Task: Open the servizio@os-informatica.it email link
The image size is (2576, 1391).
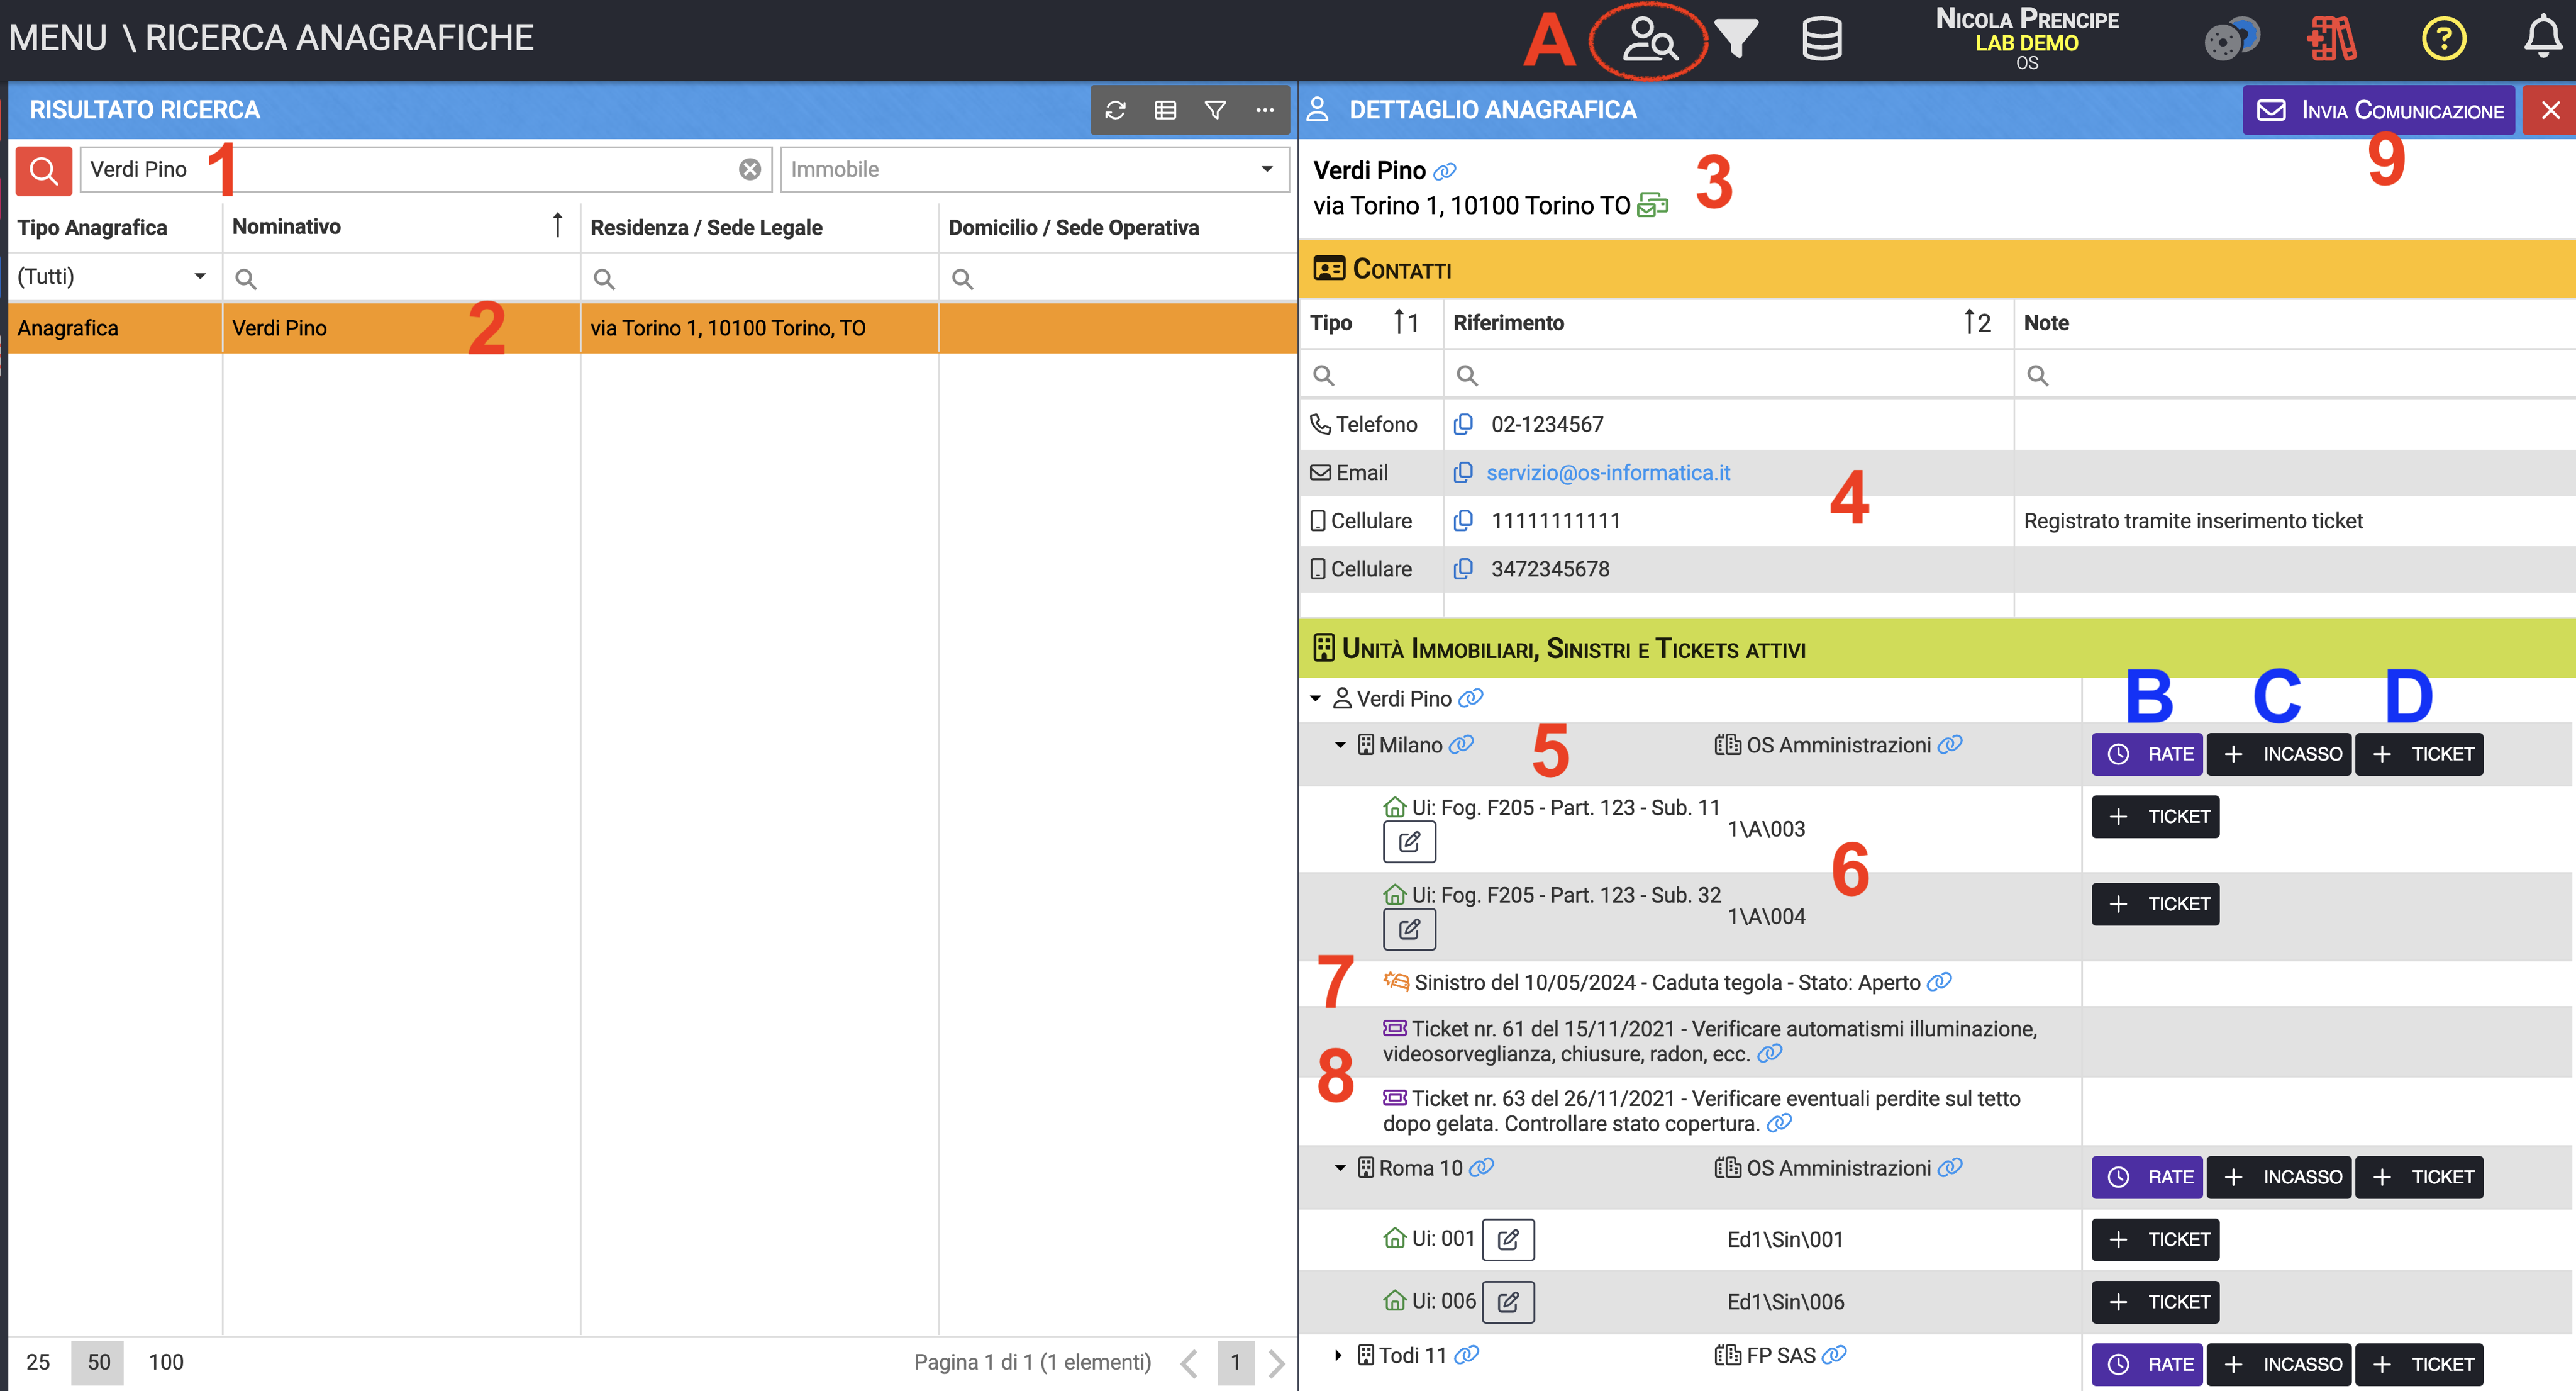Action: click(1608, 472)
